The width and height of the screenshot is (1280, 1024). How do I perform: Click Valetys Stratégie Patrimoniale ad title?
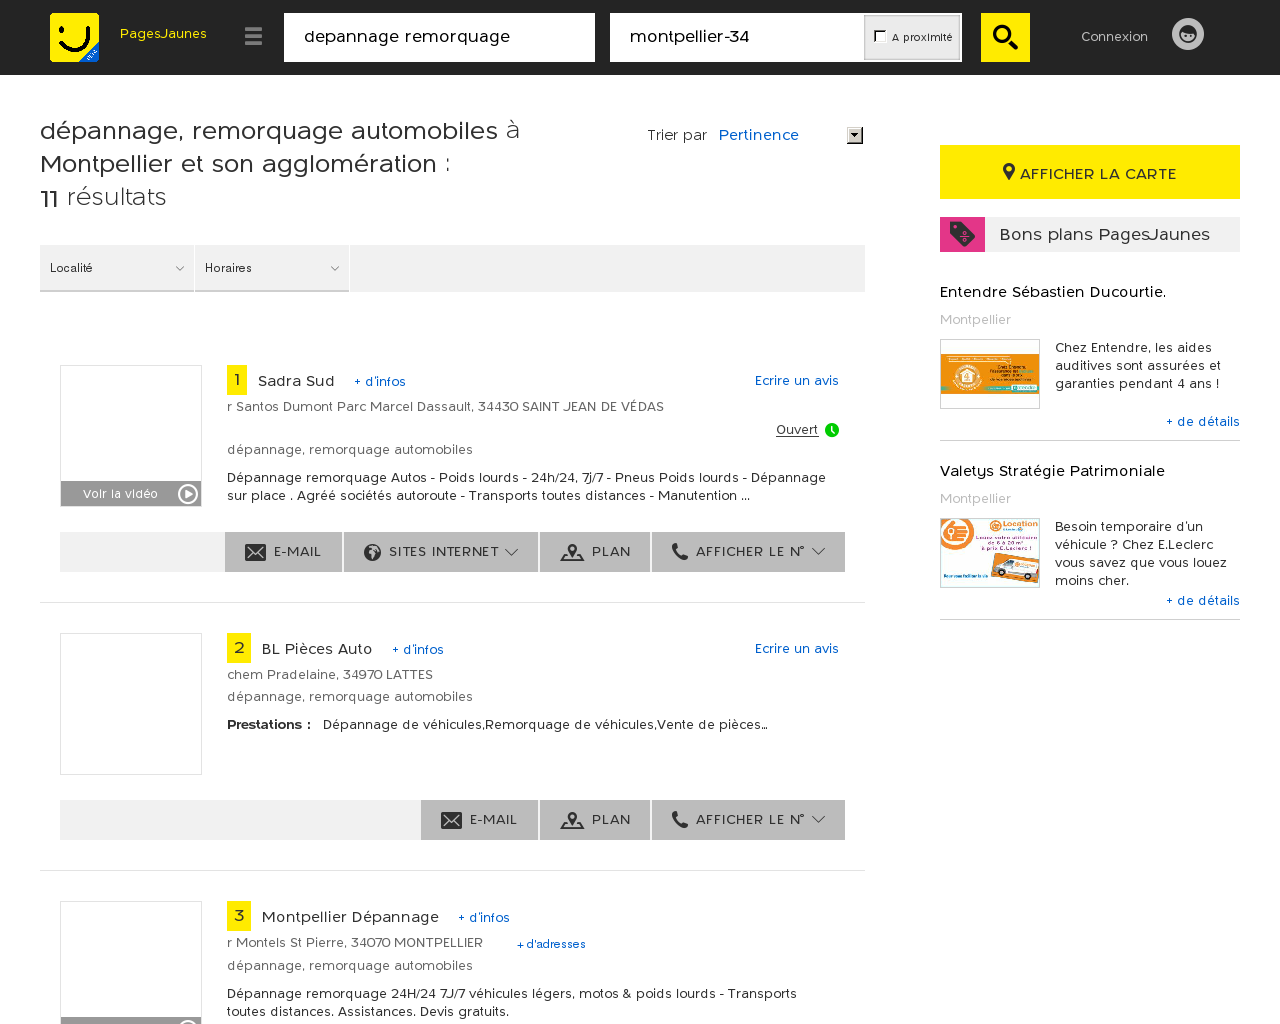tap(1052, 471)
